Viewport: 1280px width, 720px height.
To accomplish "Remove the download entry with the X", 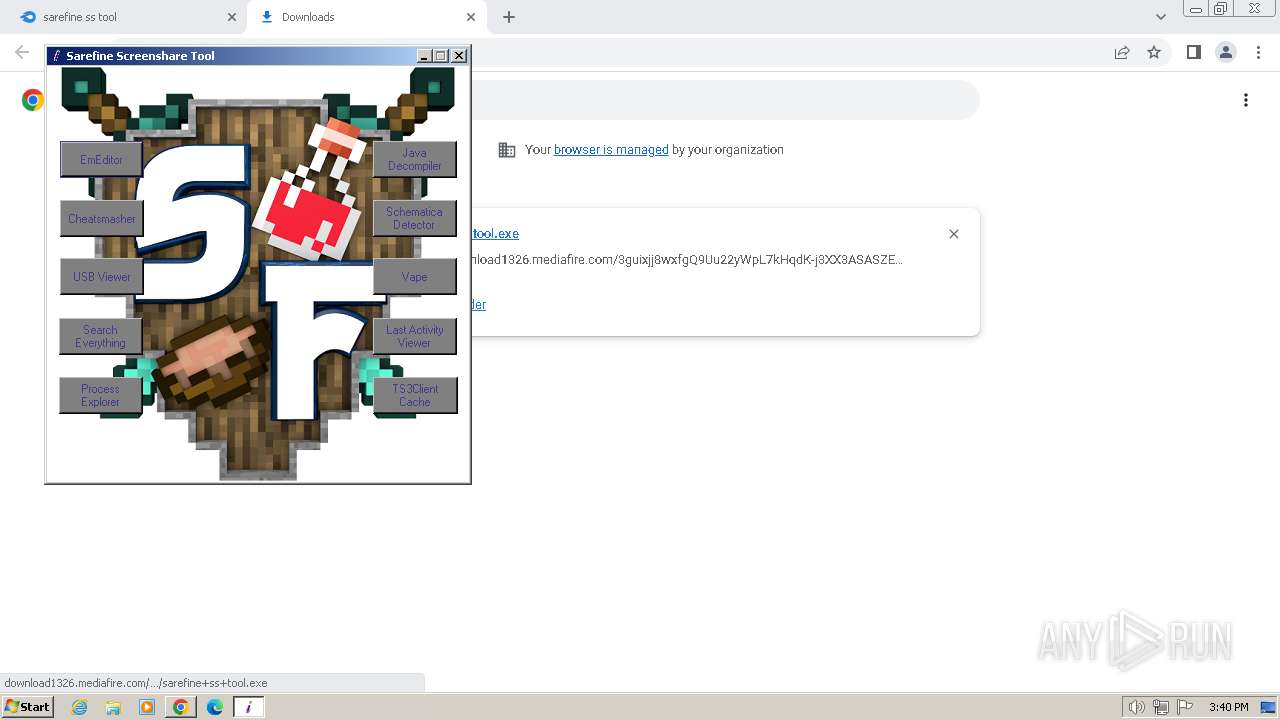I will click(x=954, y=234).
